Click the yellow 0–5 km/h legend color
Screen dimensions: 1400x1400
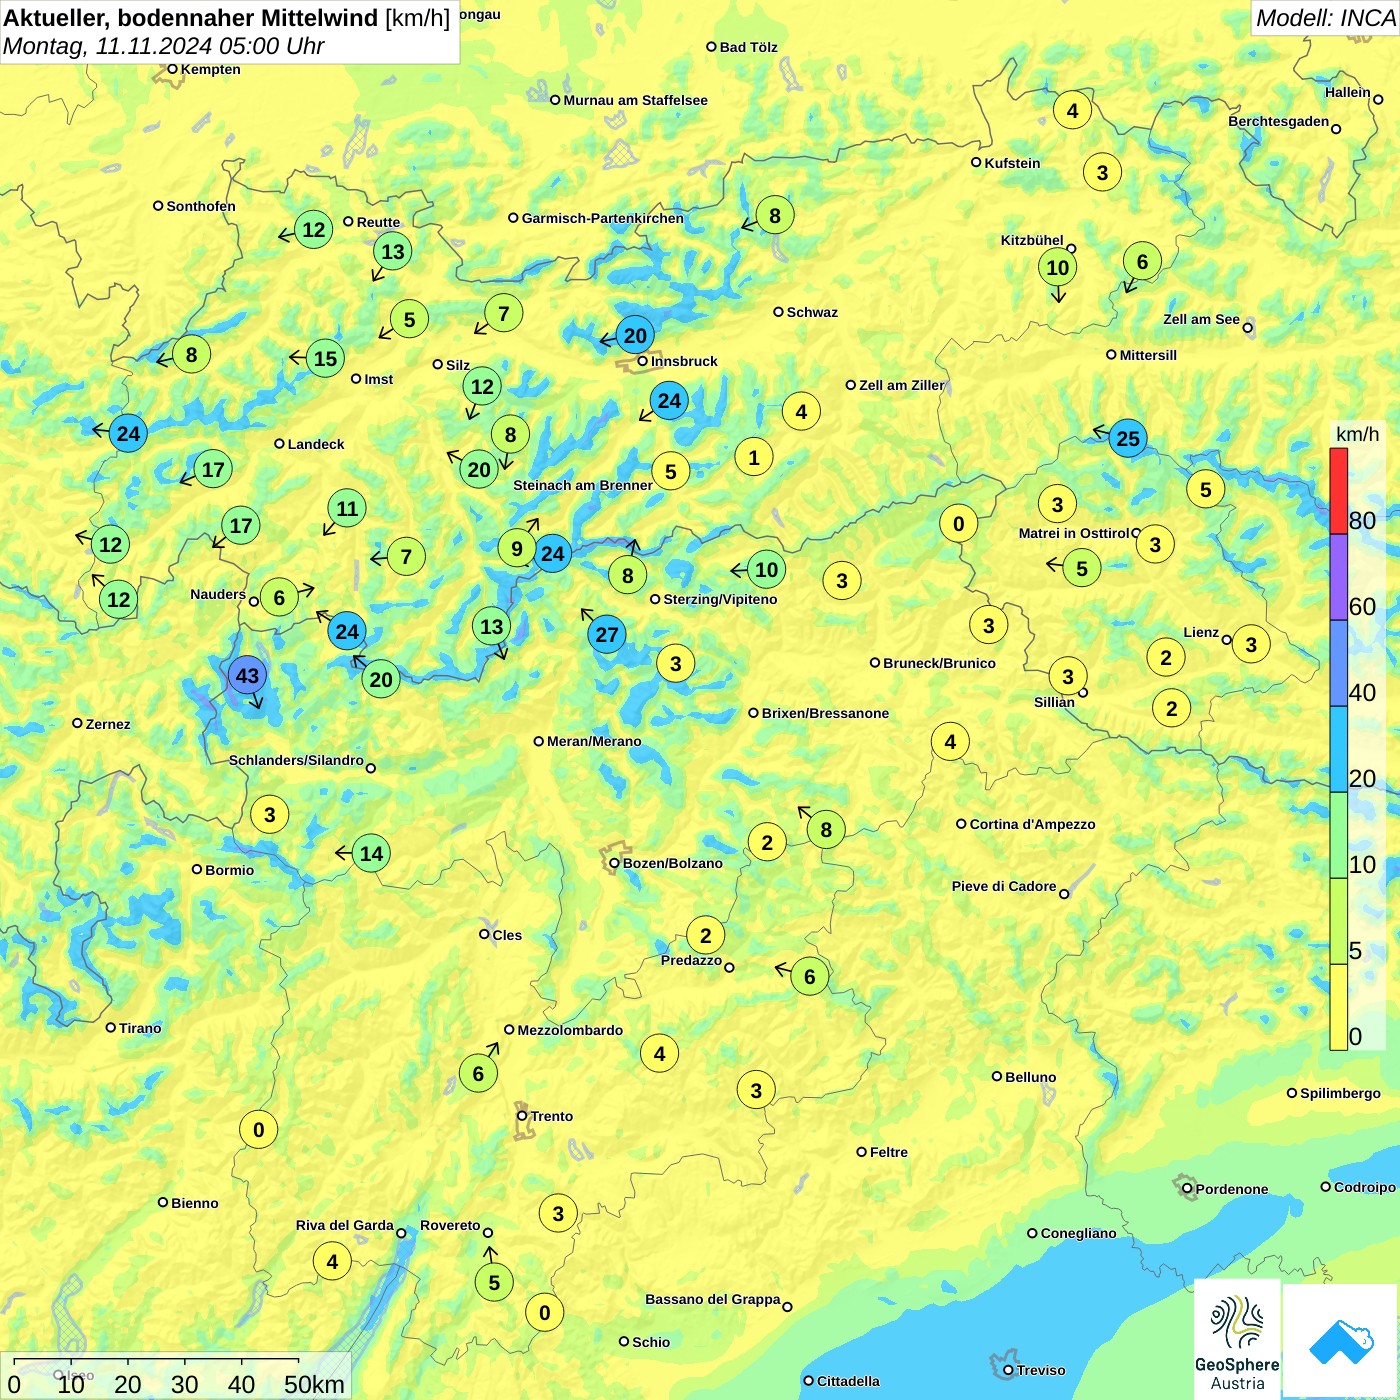pyautogui.click(x=1338, y=1007)
